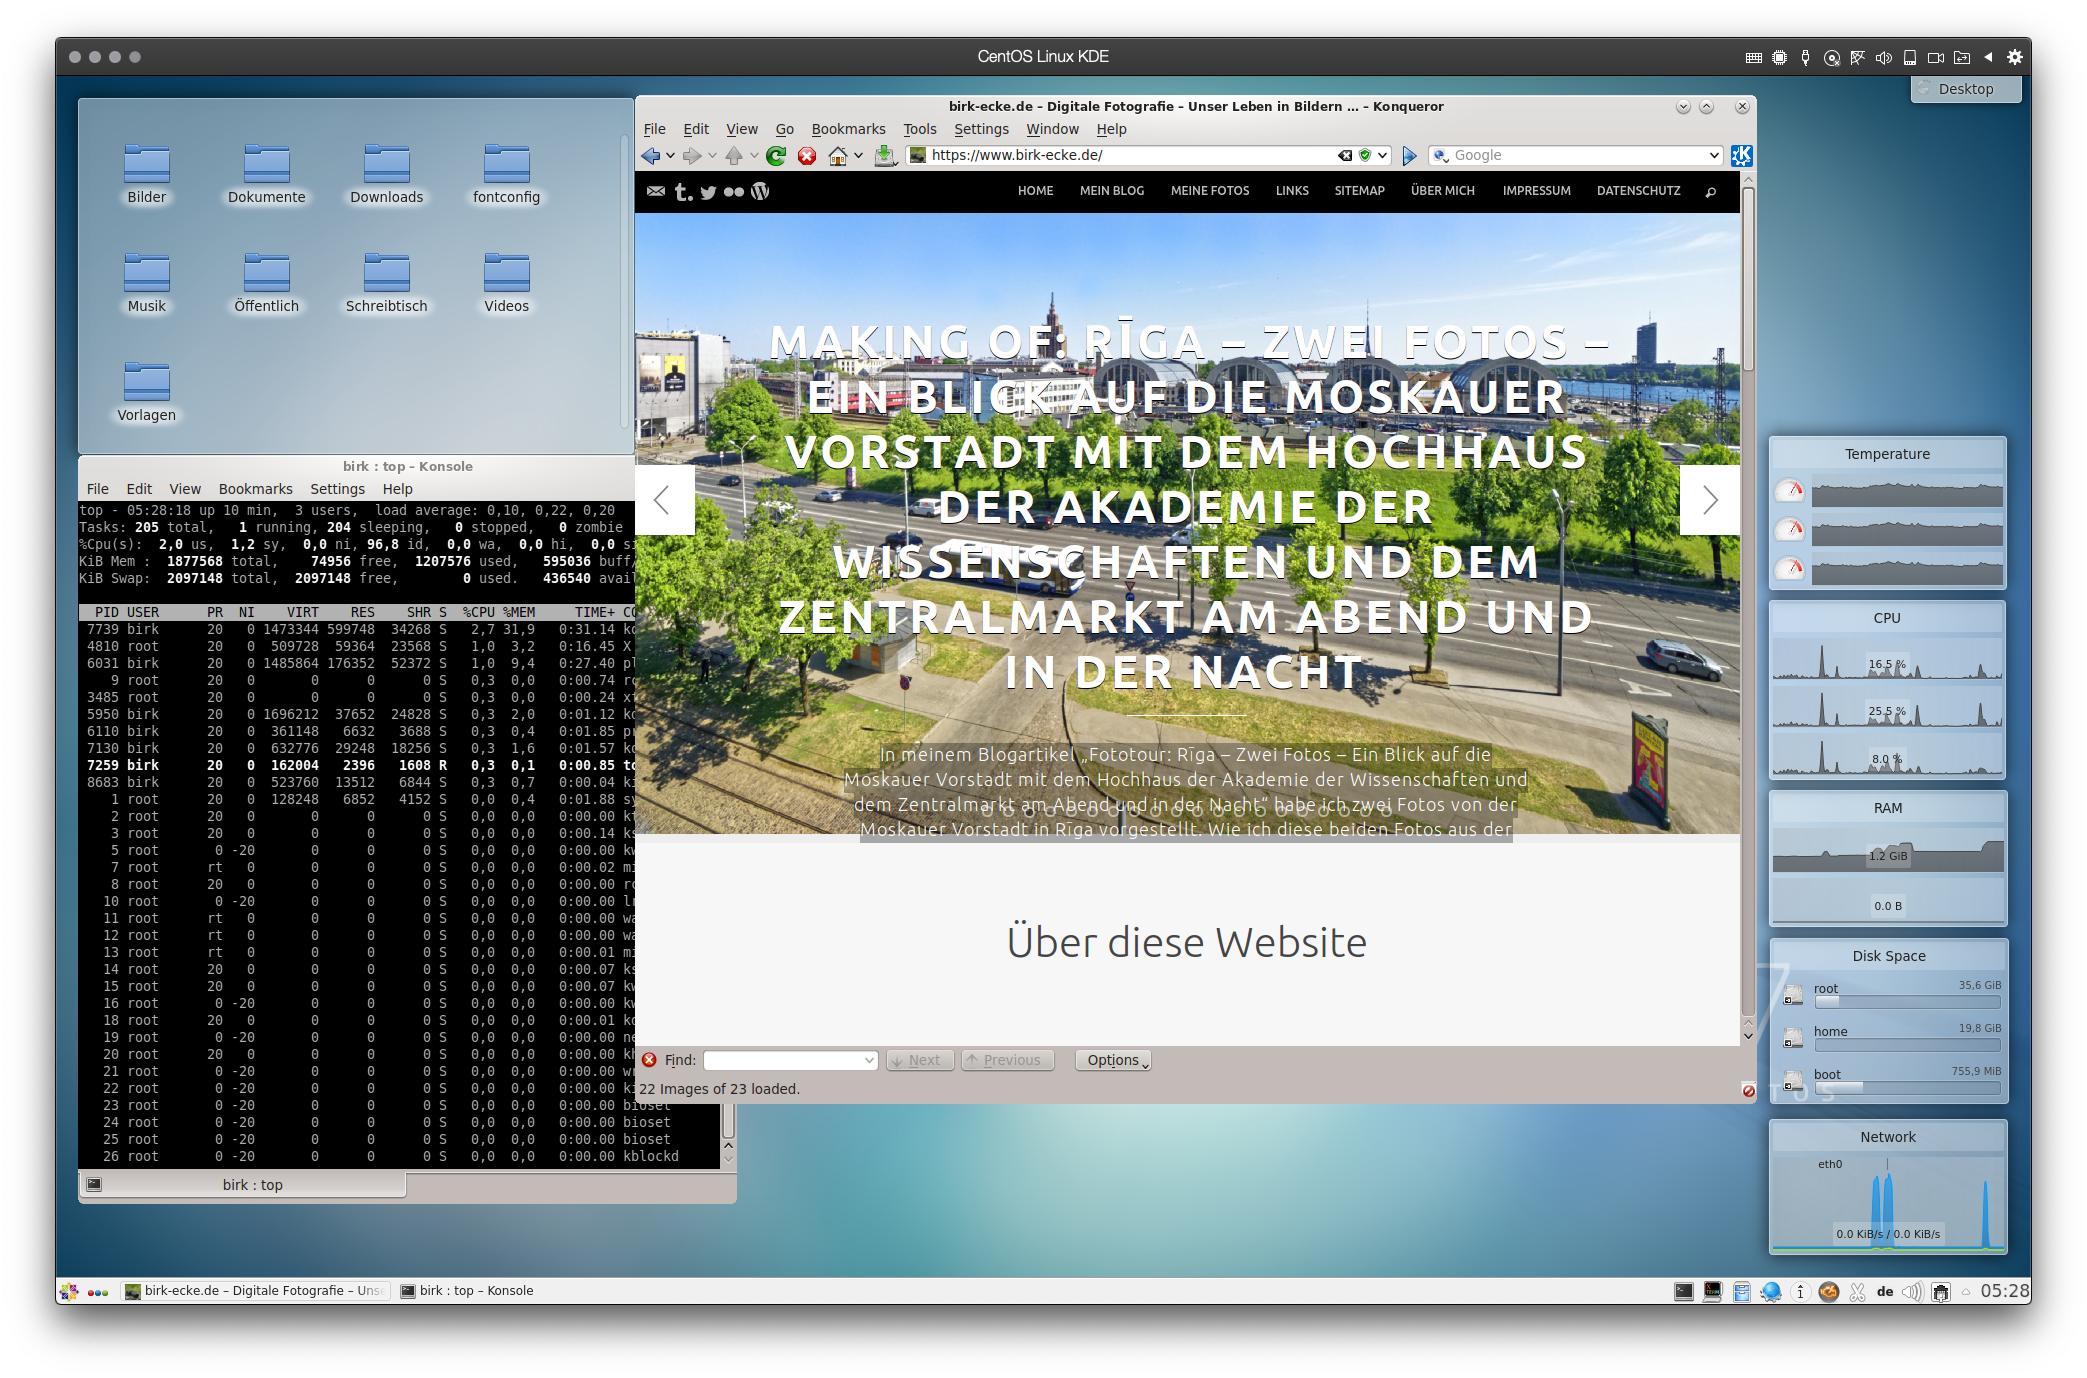Click the Klipper scissors tray icon

point(1857,1291)
